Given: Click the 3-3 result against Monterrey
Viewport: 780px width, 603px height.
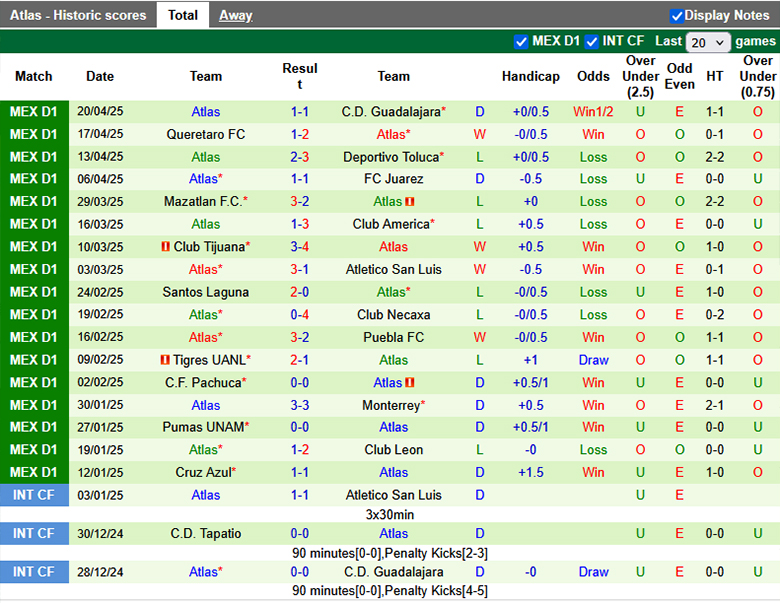Looking at the screenshot, I should (x=299, y=405).
